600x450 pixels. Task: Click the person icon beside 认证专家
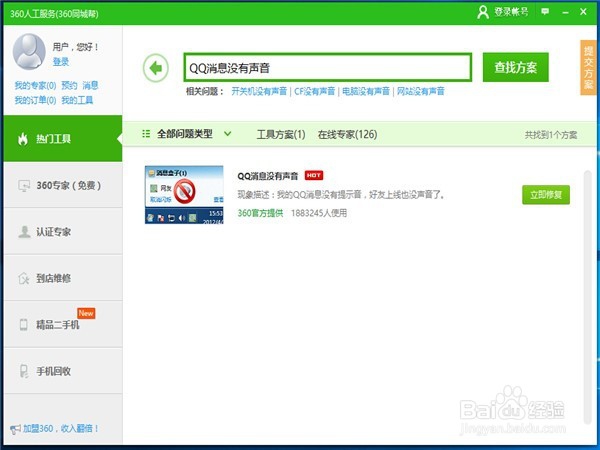tap(24, 232)
